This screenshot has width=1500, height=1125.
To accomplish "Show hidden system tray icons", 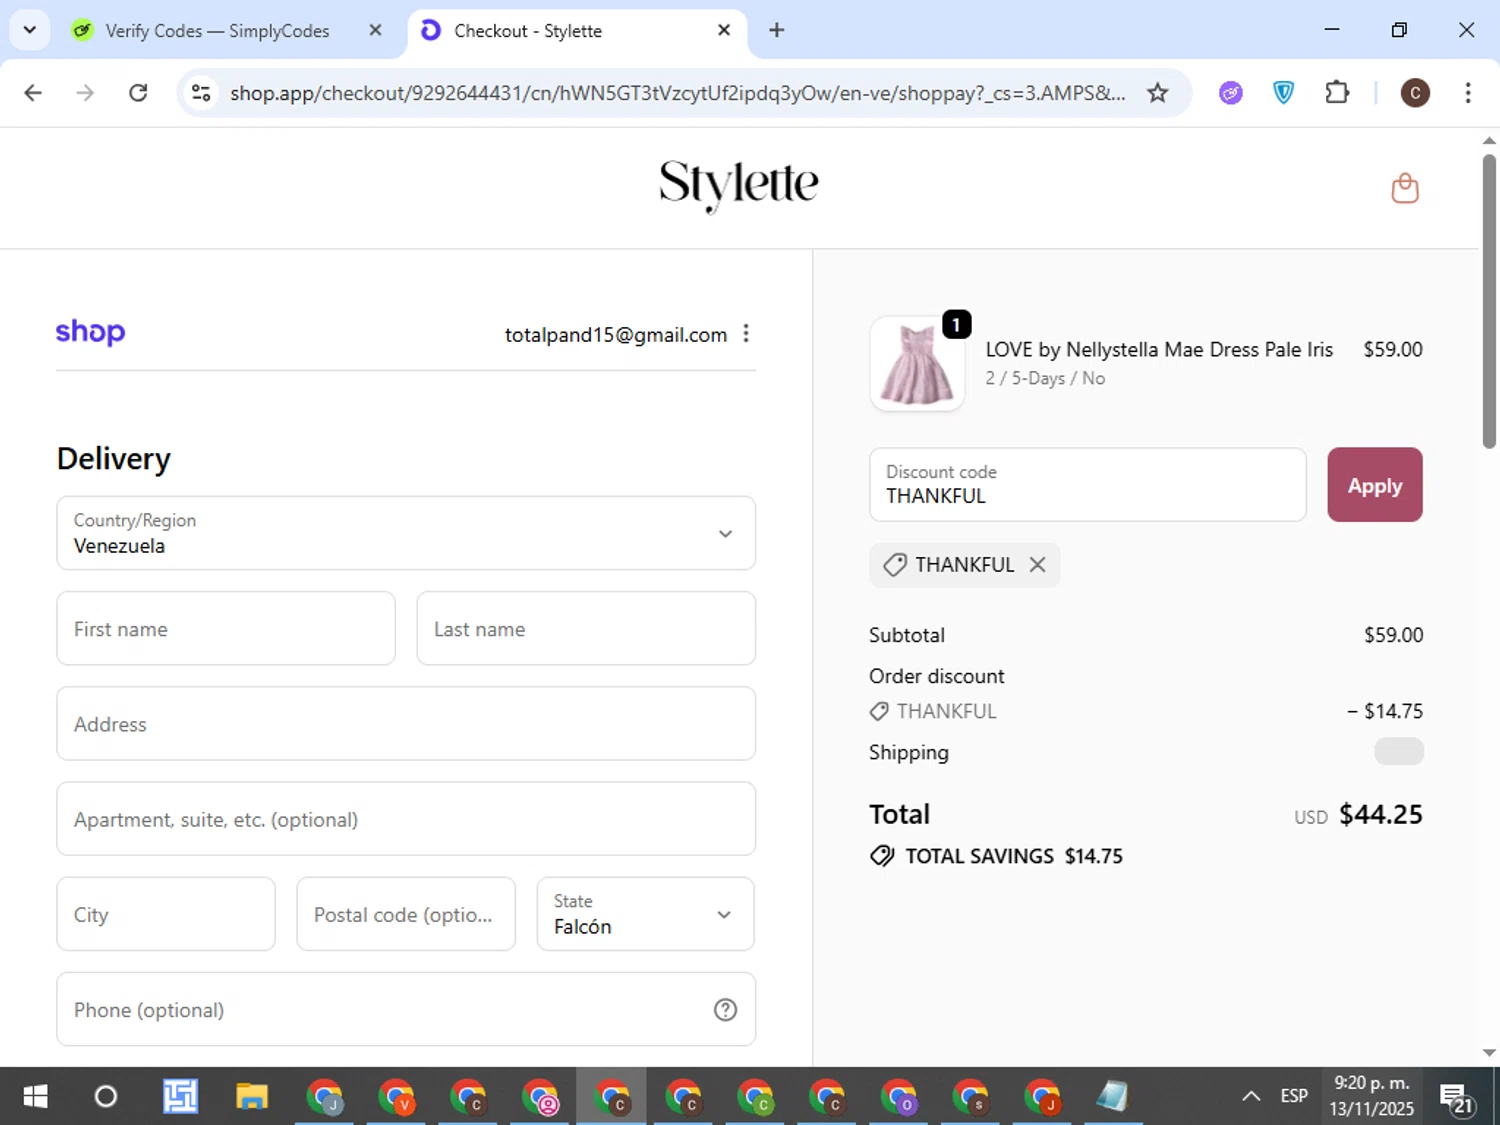I will [x=1250, y=1096].
